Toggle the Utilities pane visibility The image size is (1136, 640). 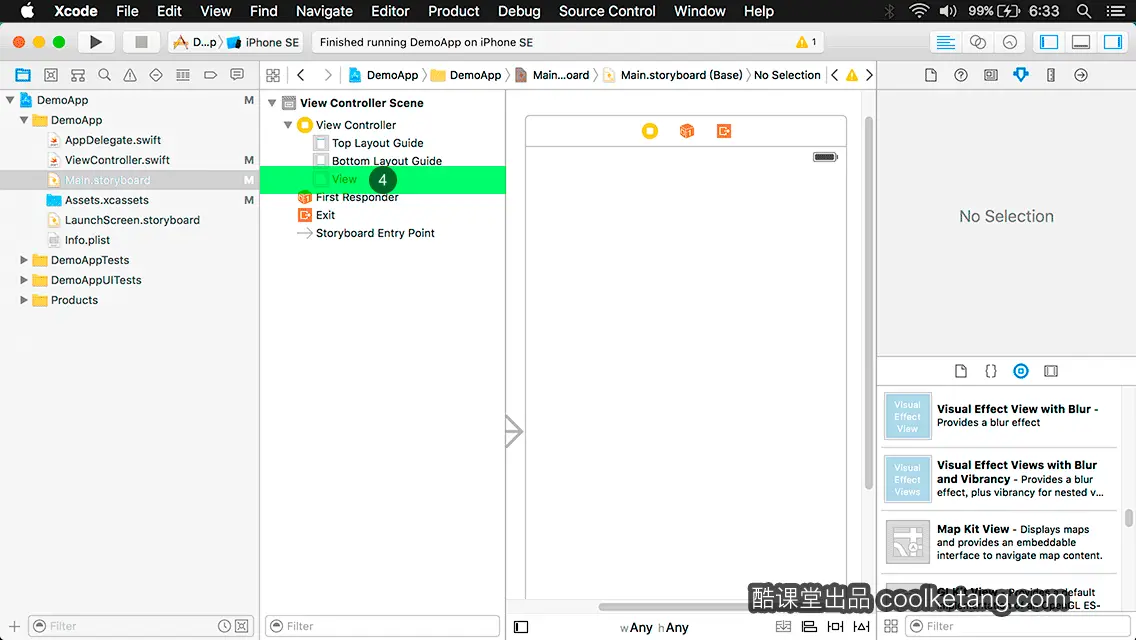coord(1112,42)
